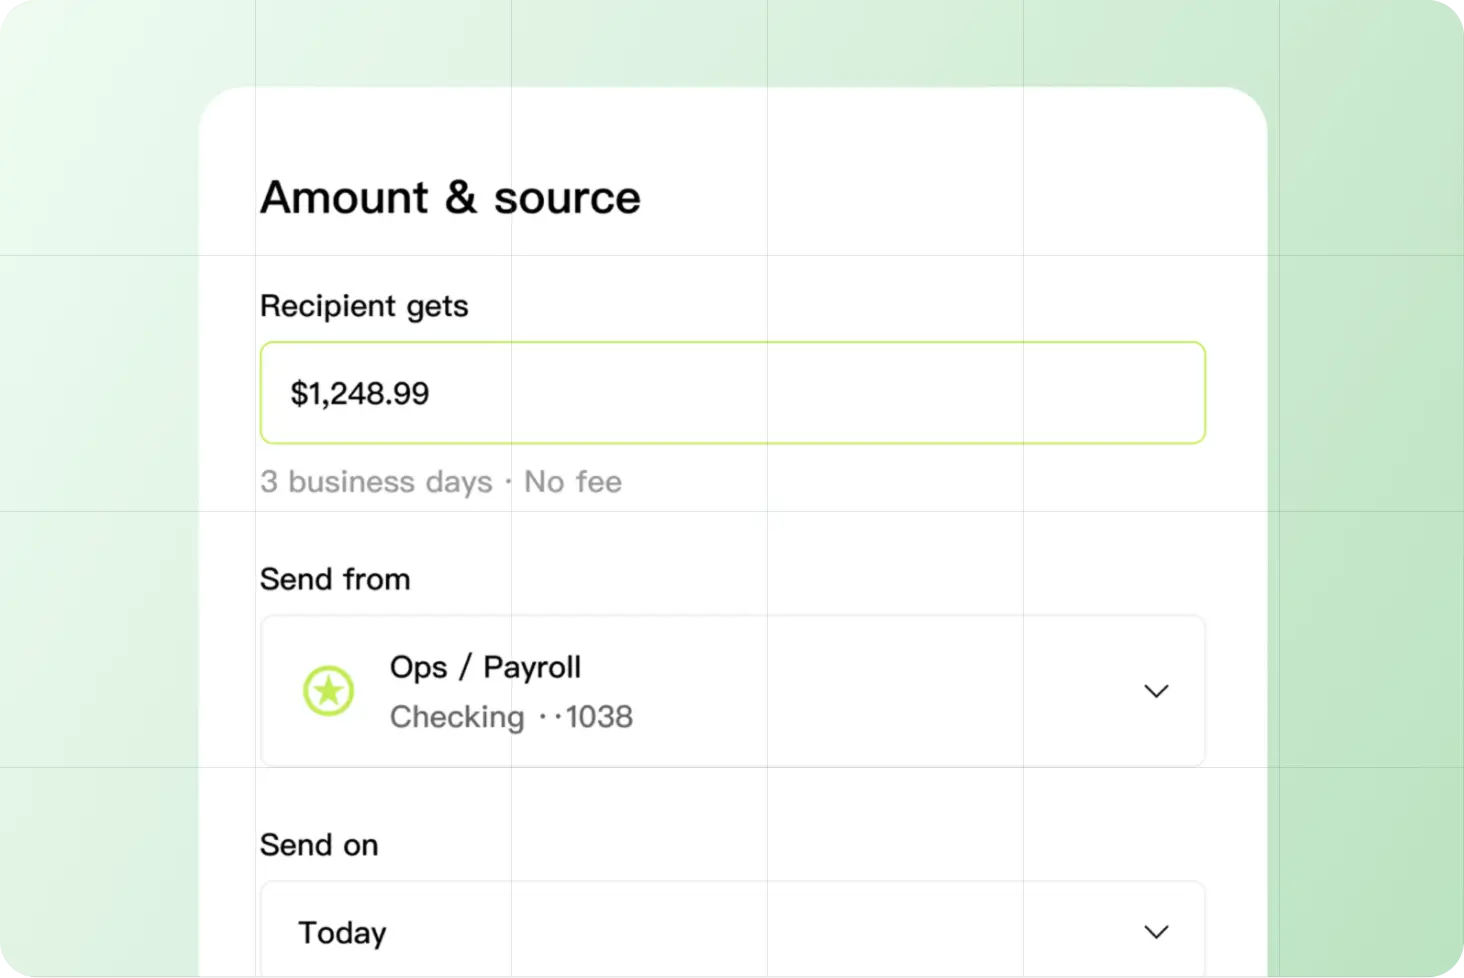Image resolution: width=1464 pixels, height=978 pixels.
Task: Click the "Send from" label
Action: (x=335, y=579)
